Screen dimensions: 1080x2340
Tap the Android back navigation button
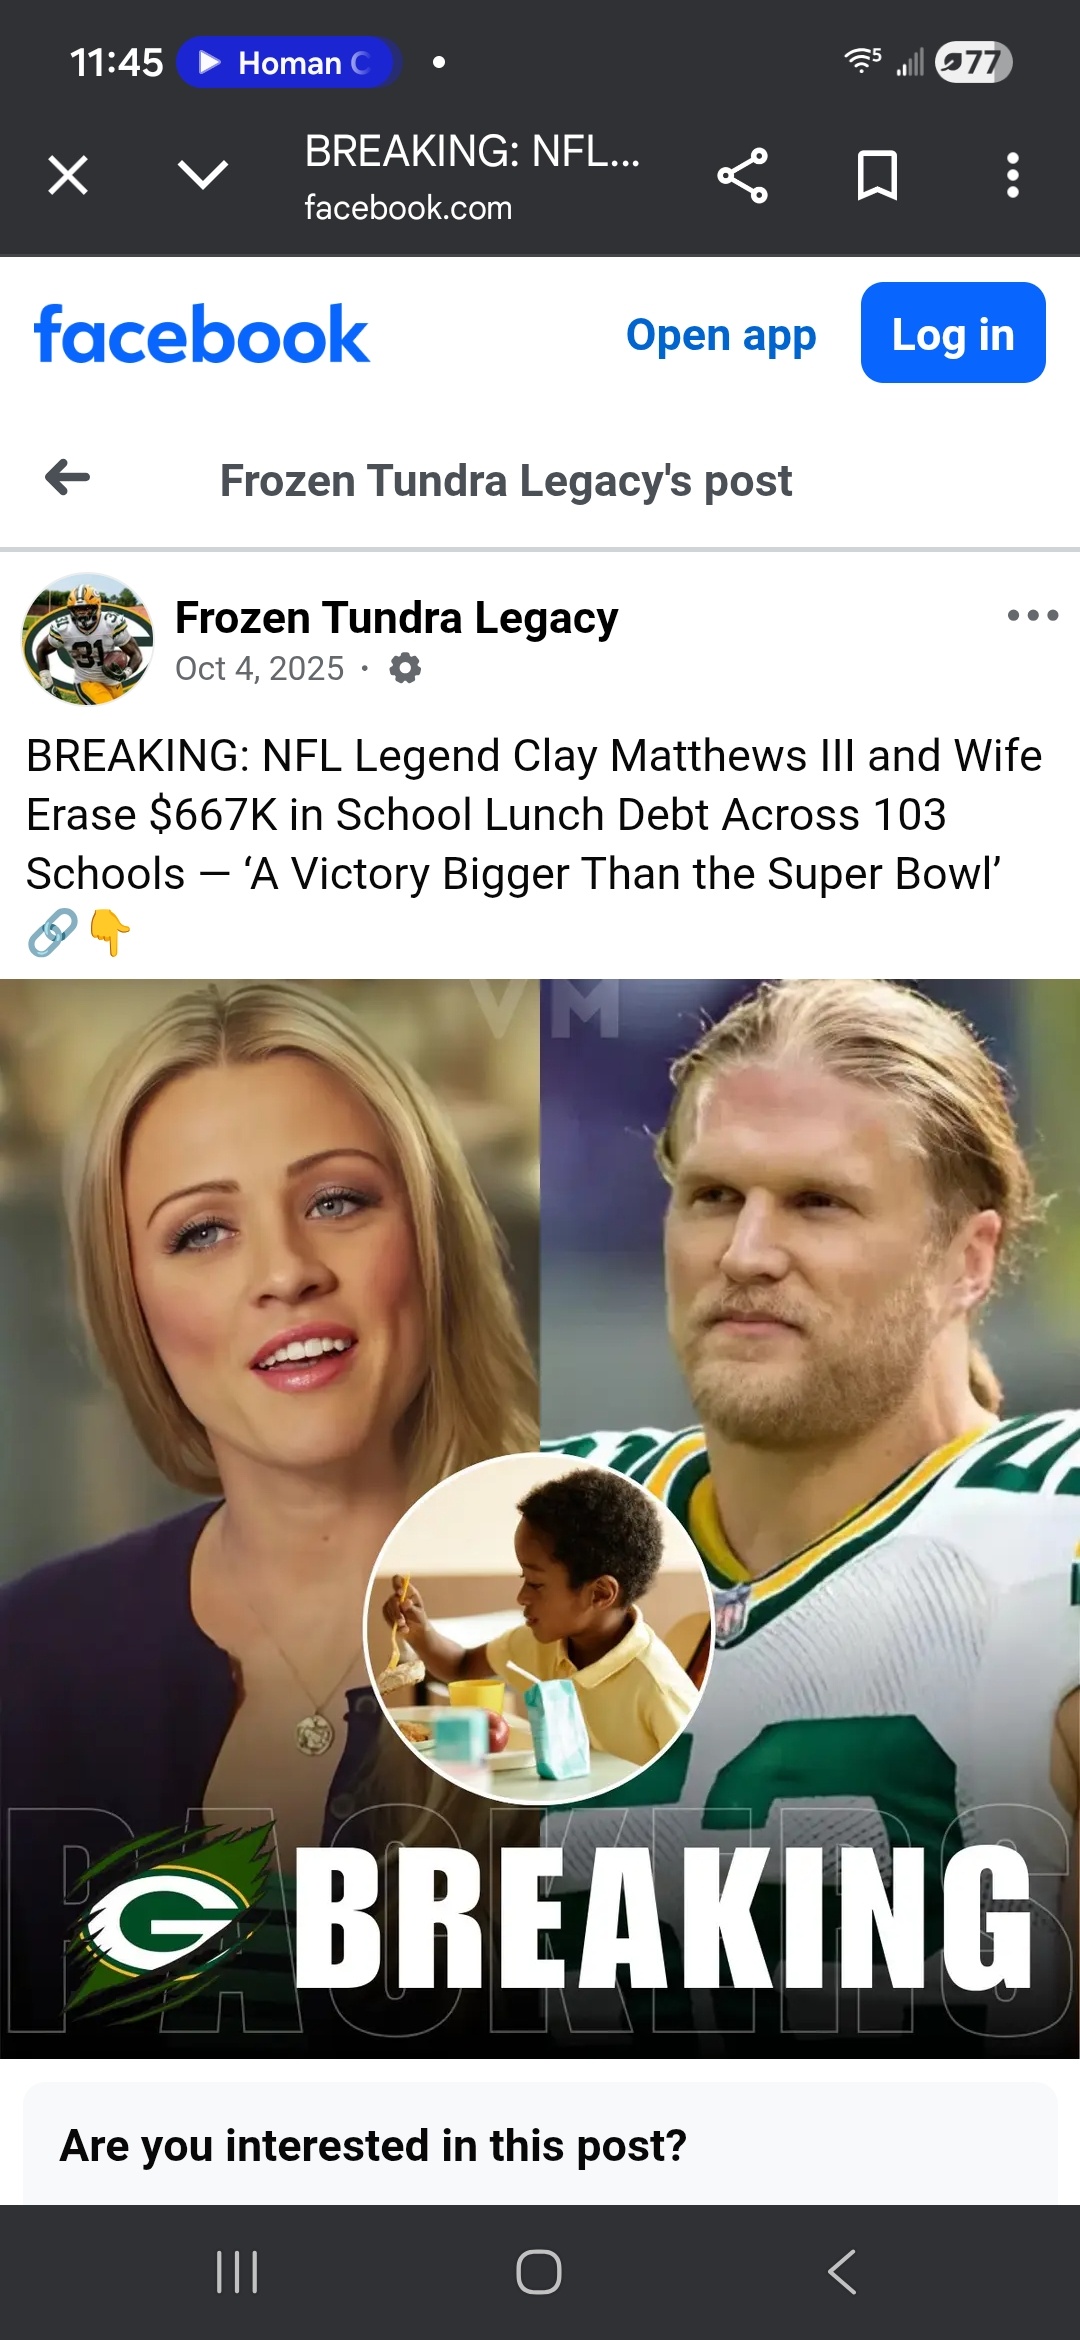(x=842, y=2272)
